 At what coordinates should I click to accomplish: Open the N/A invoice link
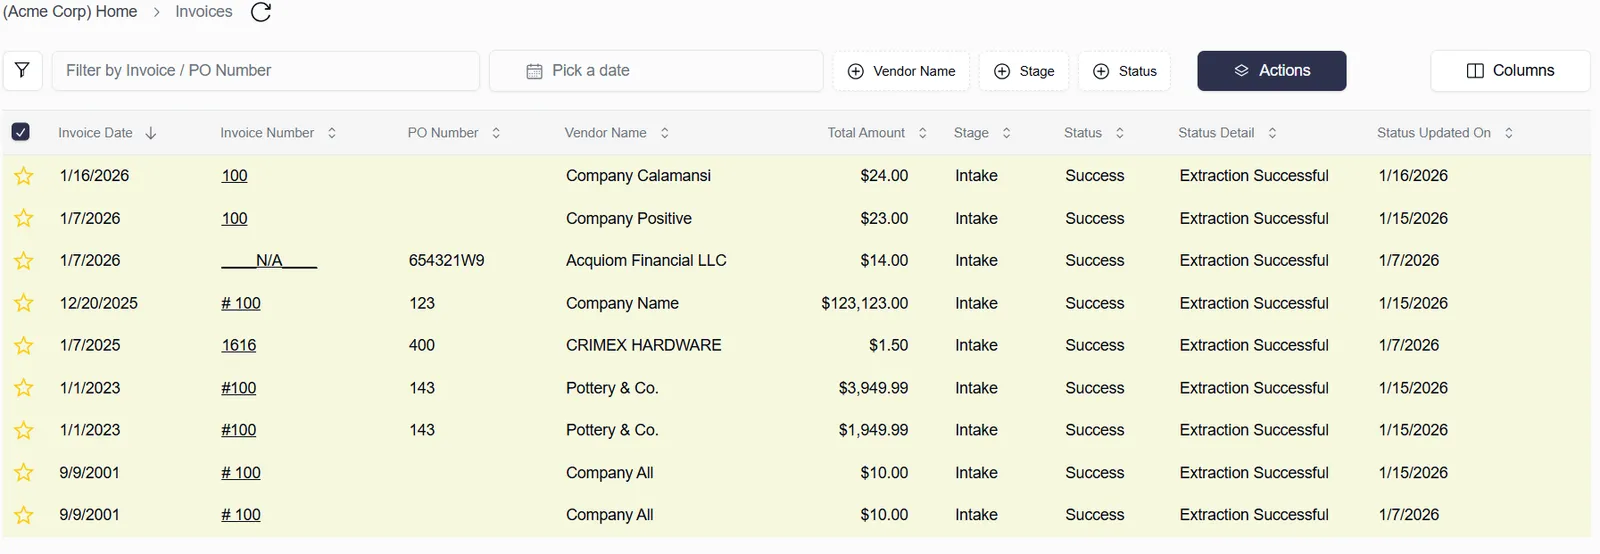coord(269,261)
